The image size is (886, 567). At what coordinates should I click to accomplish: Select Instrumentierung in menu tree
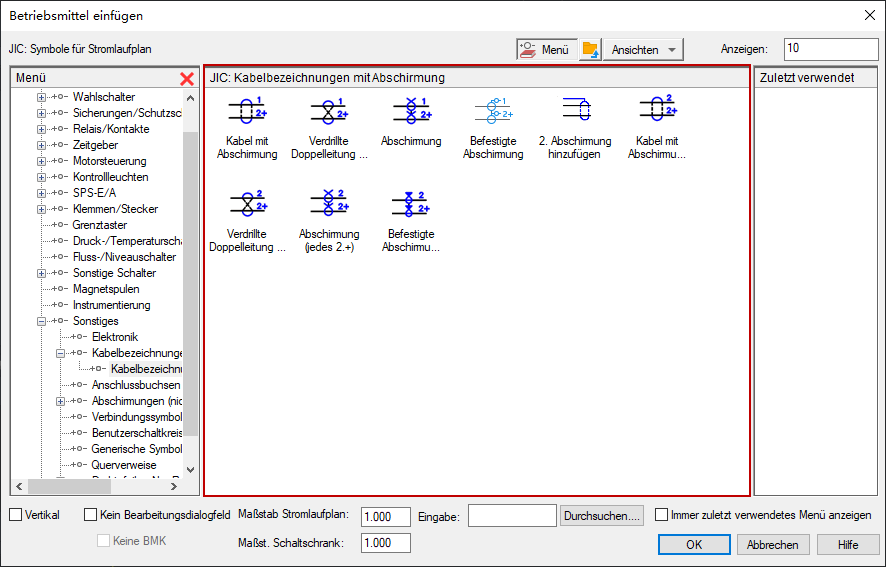click(x=111, y=305)
